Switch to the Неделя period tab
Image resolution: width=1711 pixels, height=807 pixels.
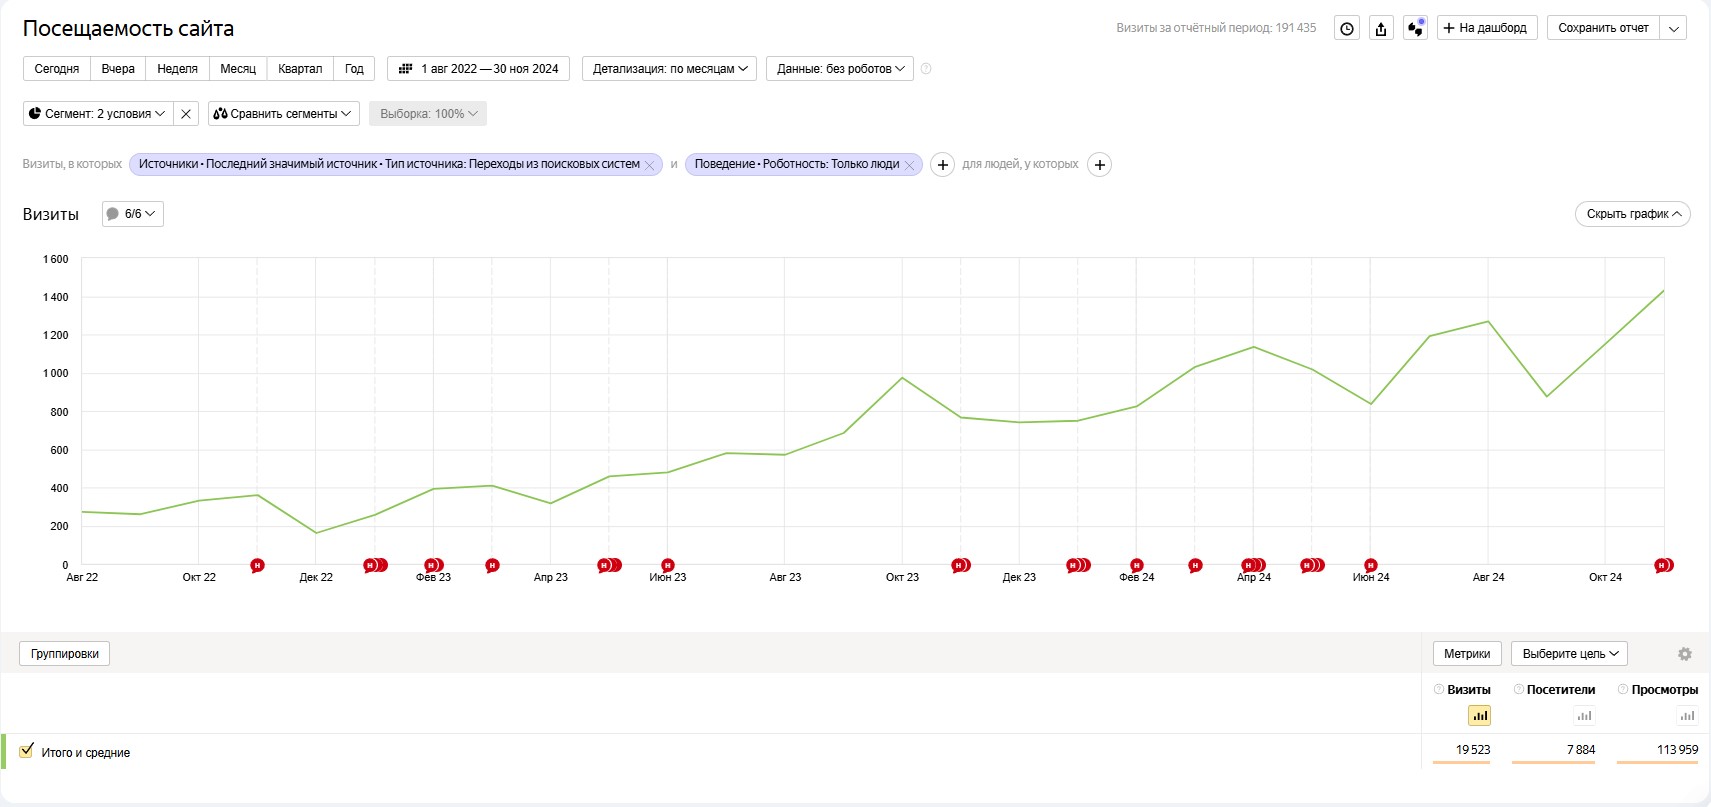[177, 69]
